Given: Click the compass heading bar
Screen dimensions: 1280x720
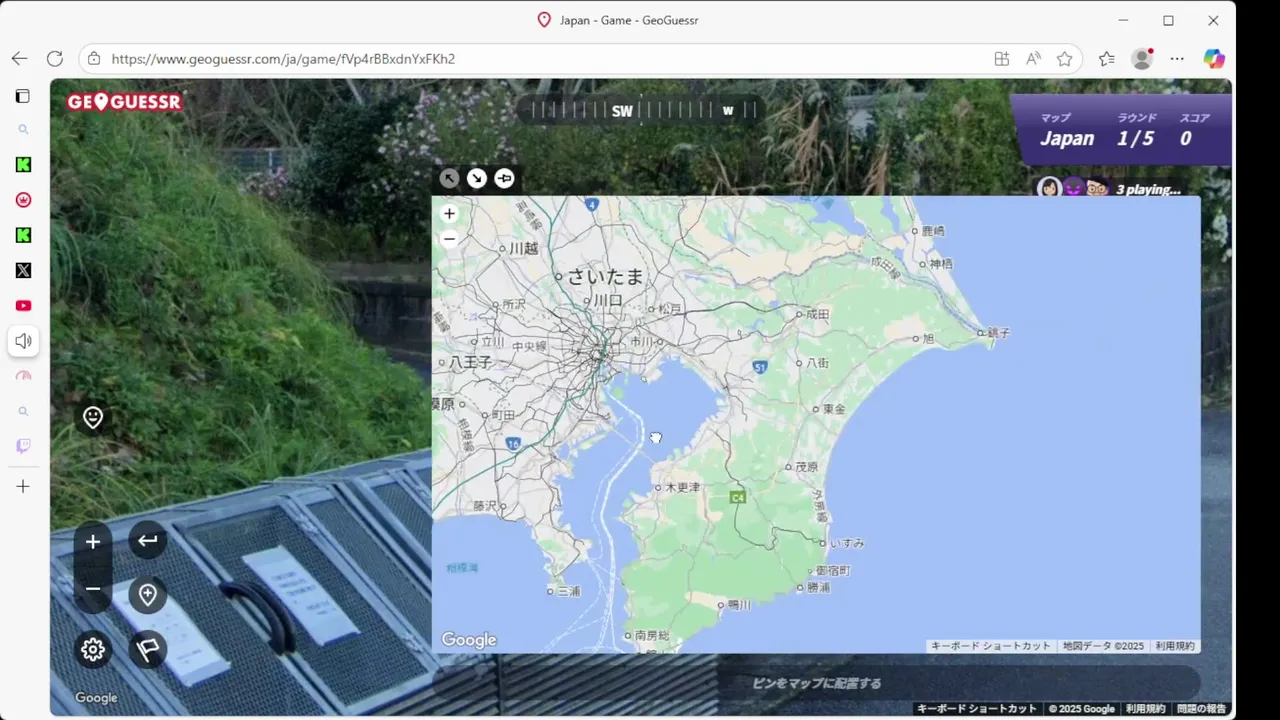Looking at the screenshot, I should 640,110.
